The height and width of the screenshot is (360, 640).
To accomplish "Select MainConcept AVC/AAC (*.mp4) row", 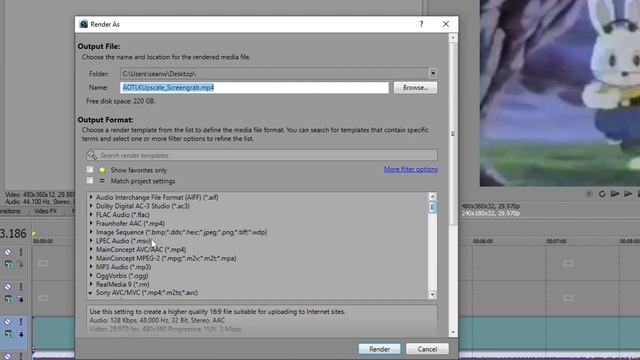I will (x=141, y=249).
